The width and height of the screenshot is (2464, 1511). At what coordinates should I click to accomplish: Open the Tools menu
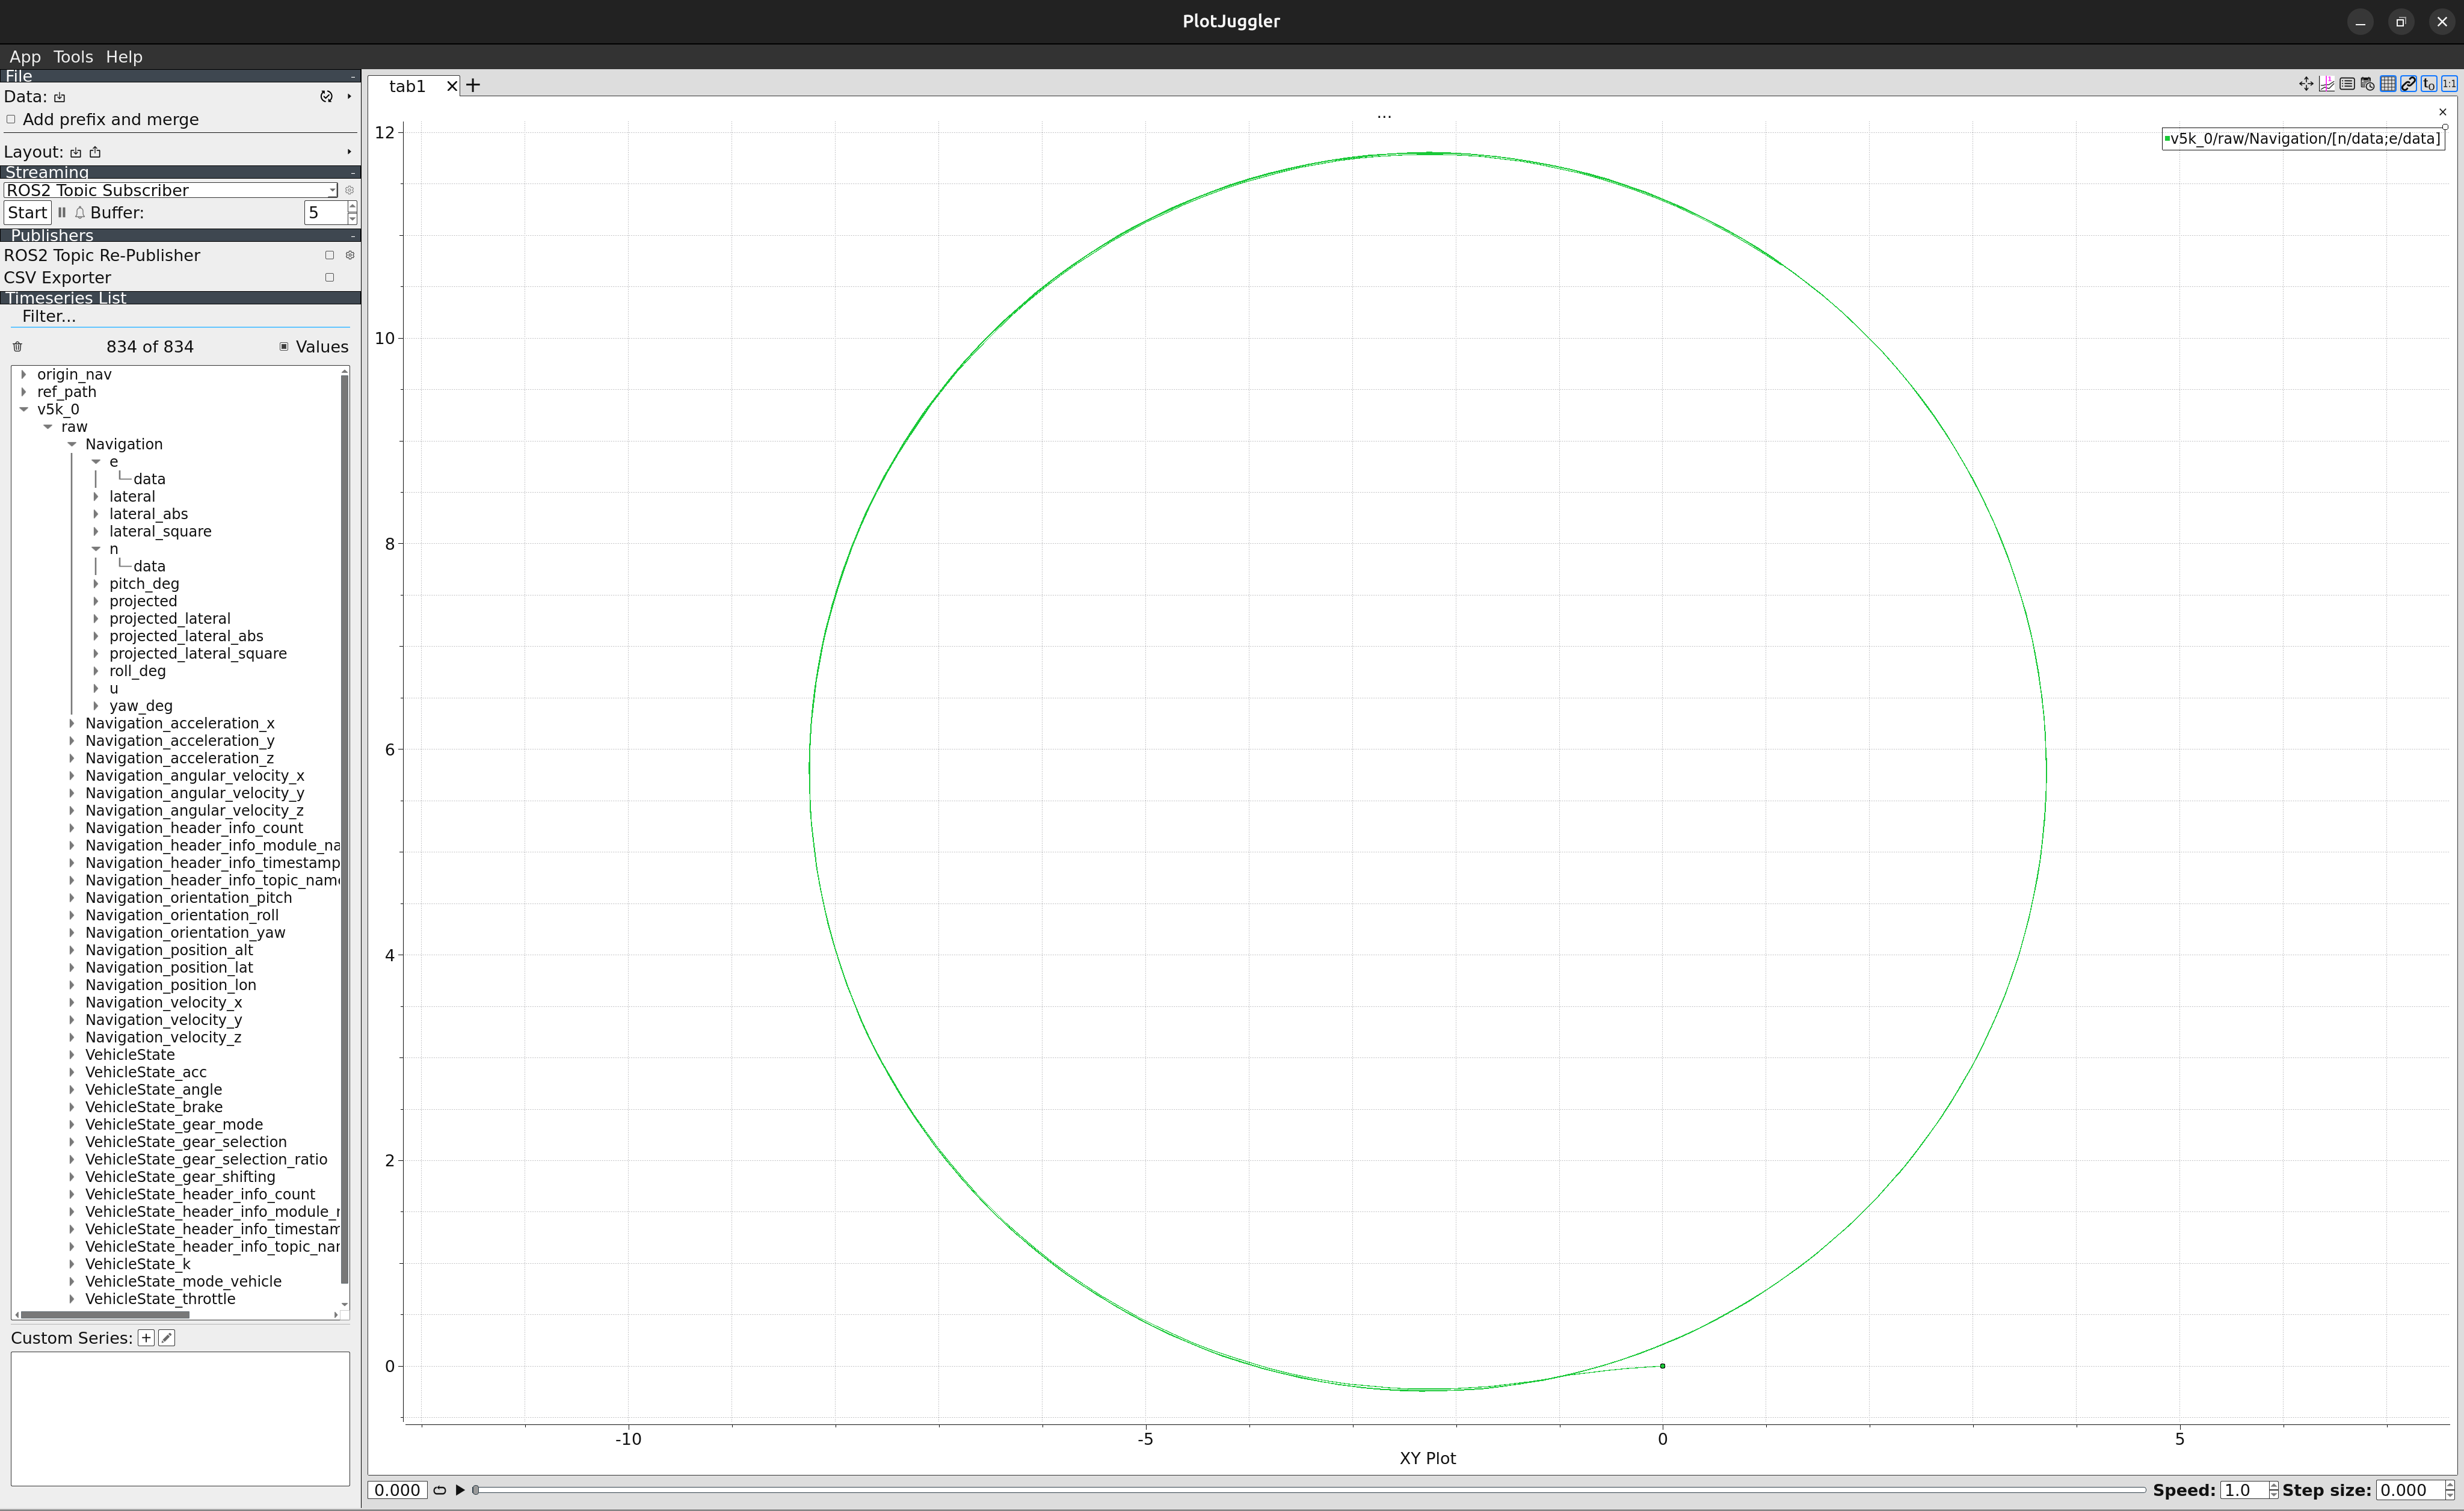[72, 57]
